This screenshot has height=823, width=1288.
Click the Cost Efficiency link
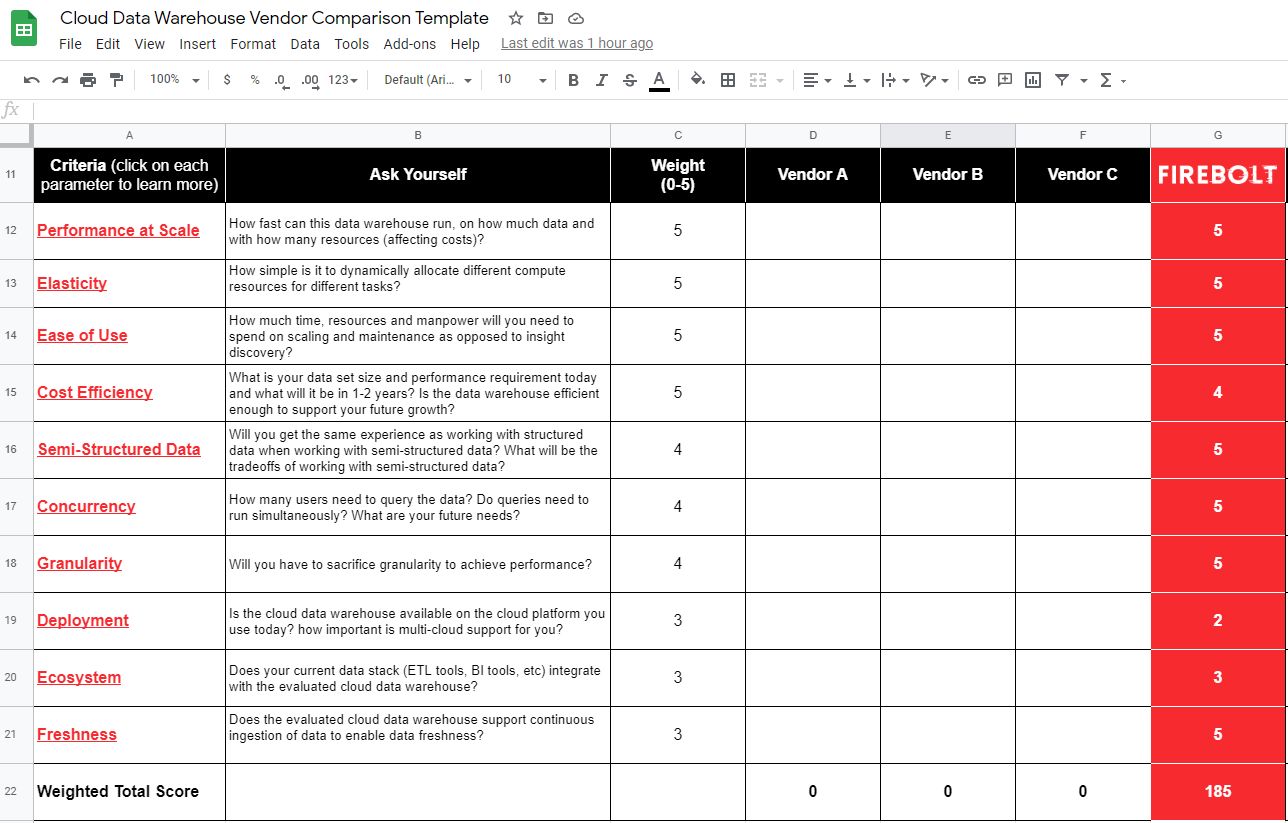point(94,393)
